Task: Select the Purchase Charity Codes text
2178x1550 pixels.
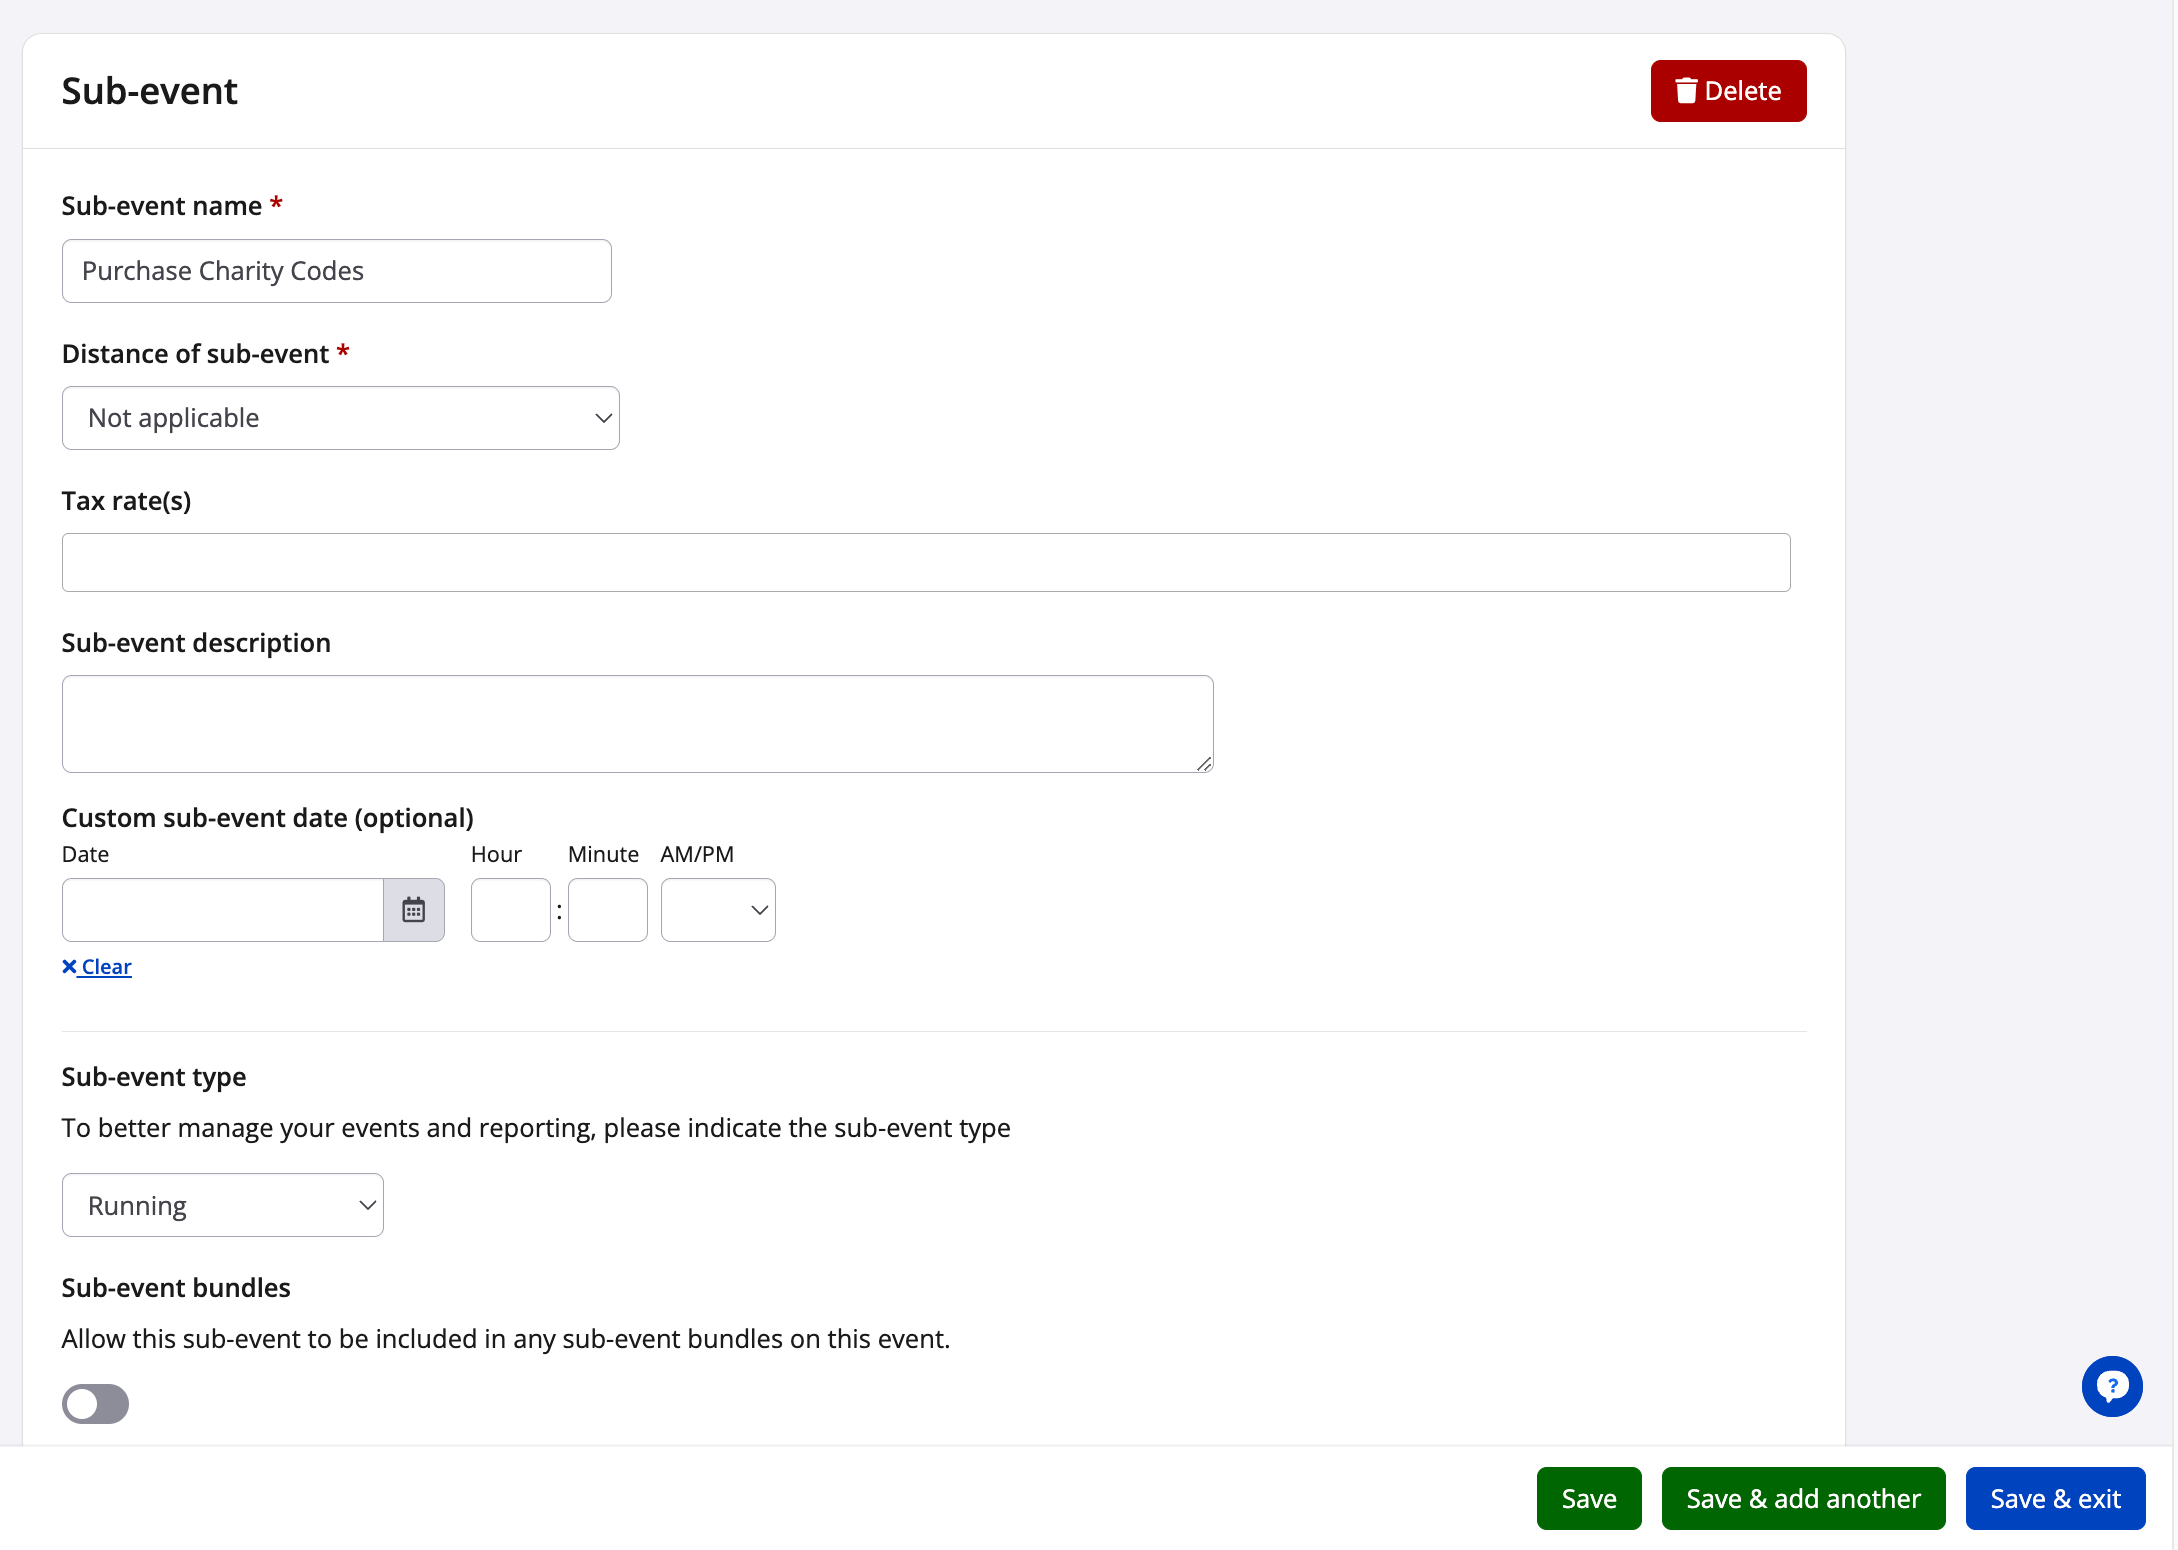Action: pyautogui.click(x=222, y=270)
